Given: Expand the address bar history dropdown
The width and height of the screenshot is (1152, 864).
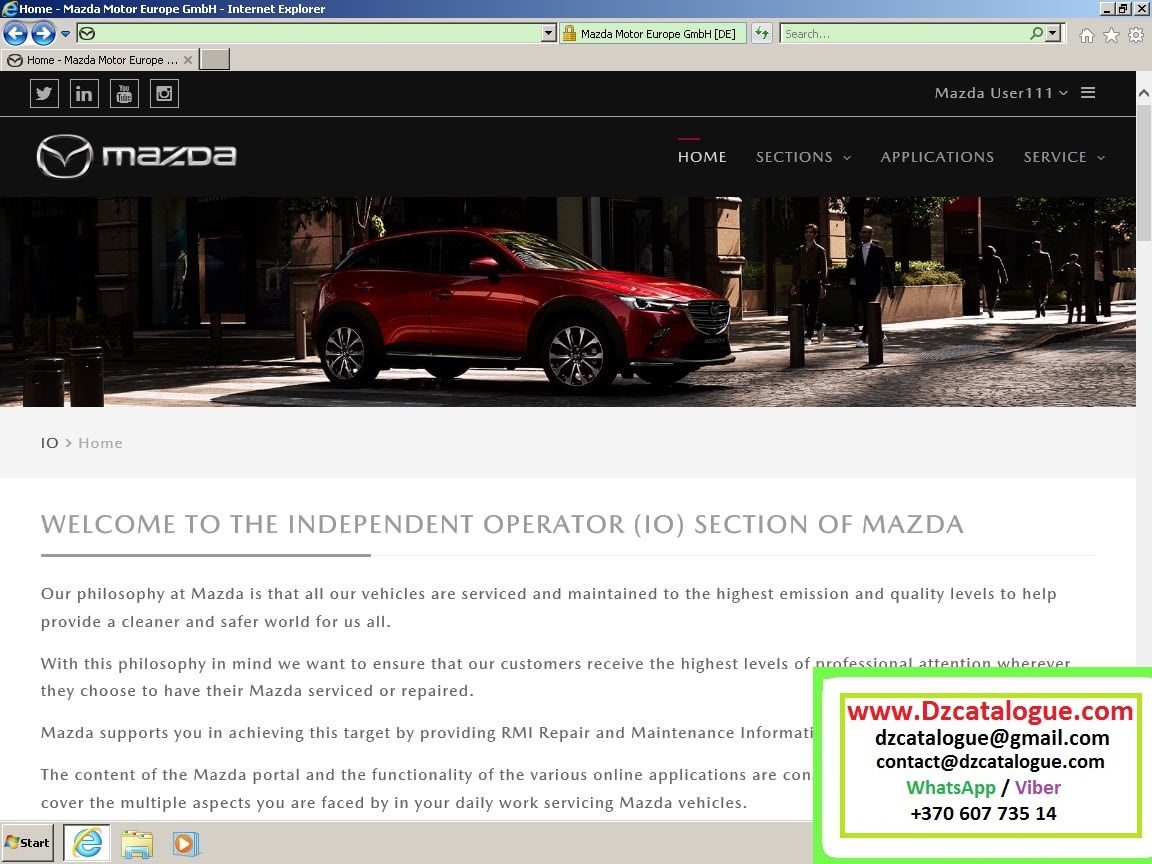Looking at the screenshot, I should [x=548, y=33].
